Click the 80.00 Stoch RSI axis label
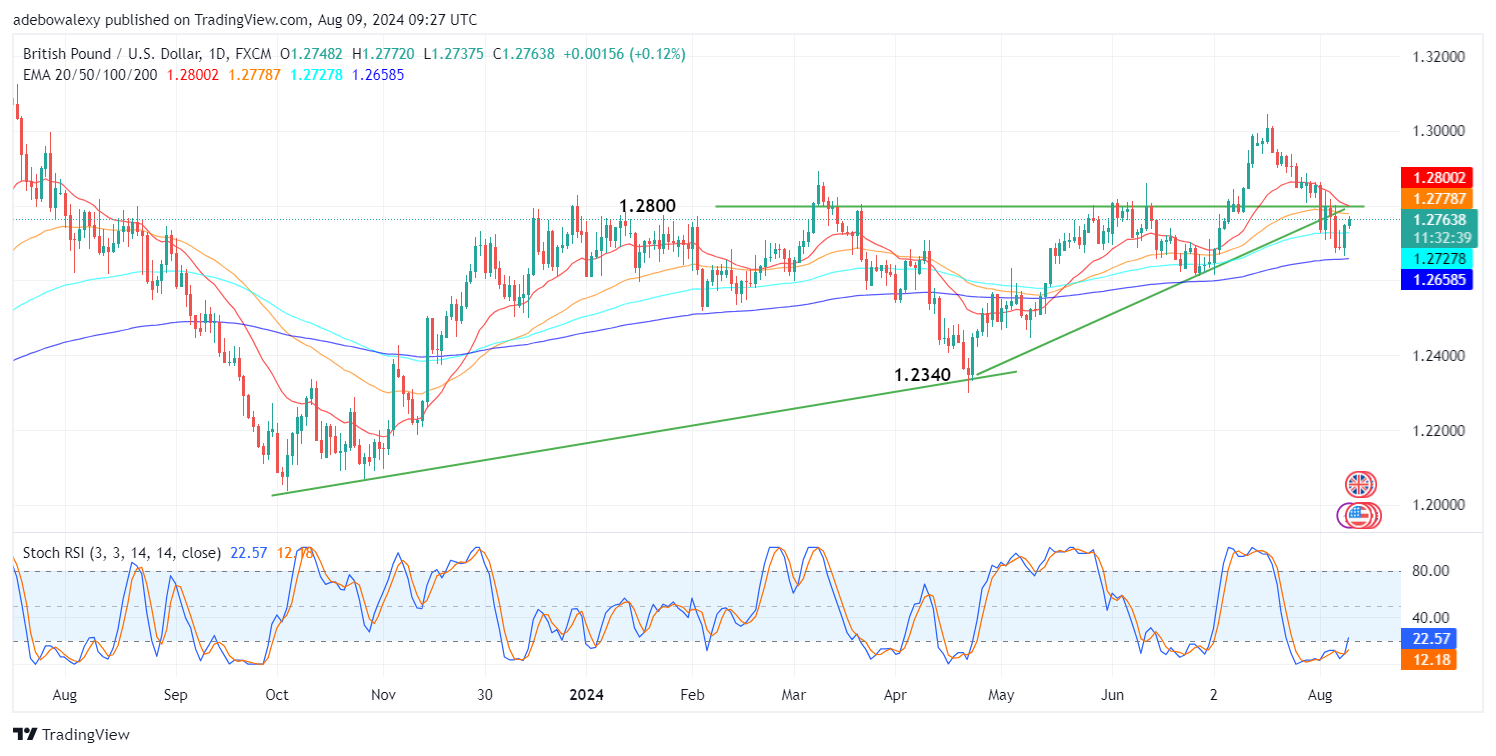 tap(1430, 571)
